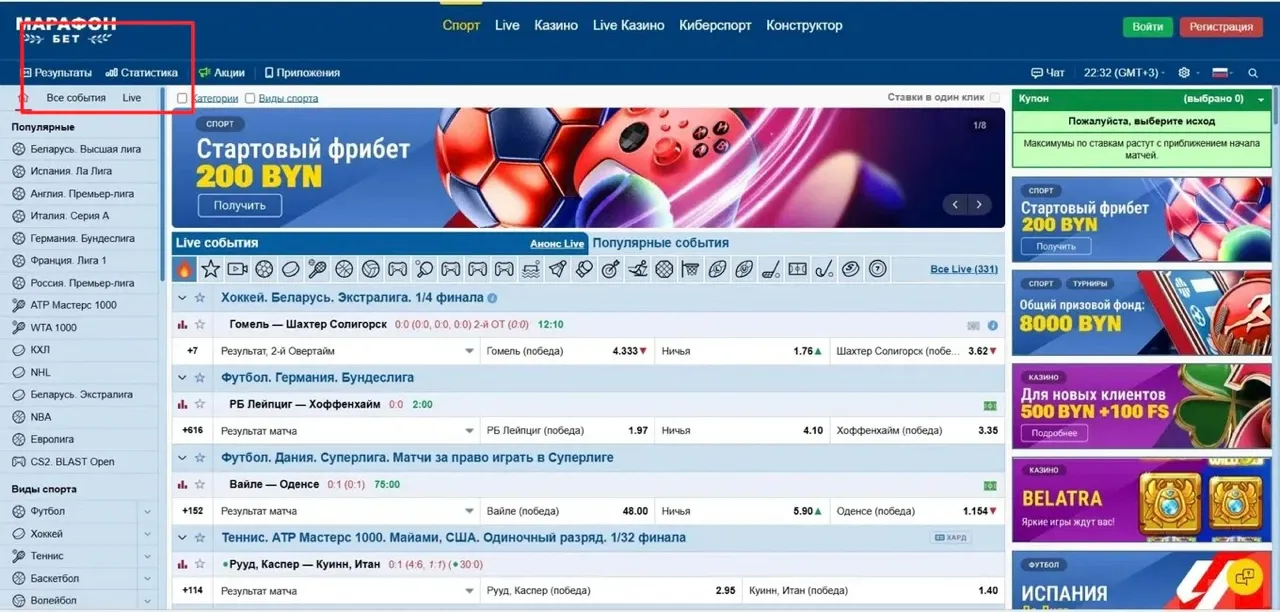This screenshot has height=612, width=1280.
Task: Favorite the Футбол. Германия. Бундеслига league star
Action: (x=200, y=378)
